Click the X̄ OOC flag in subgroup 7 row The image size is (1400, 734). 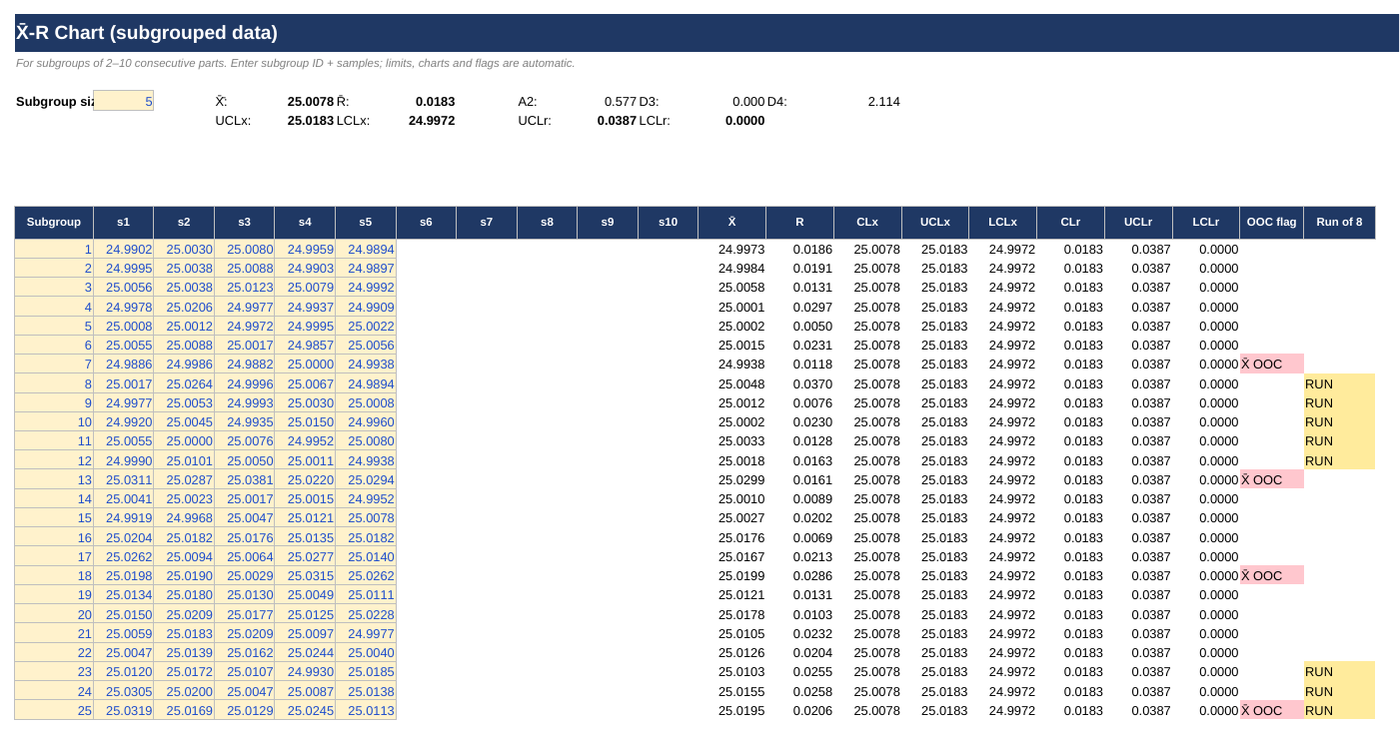[1271, 364]
